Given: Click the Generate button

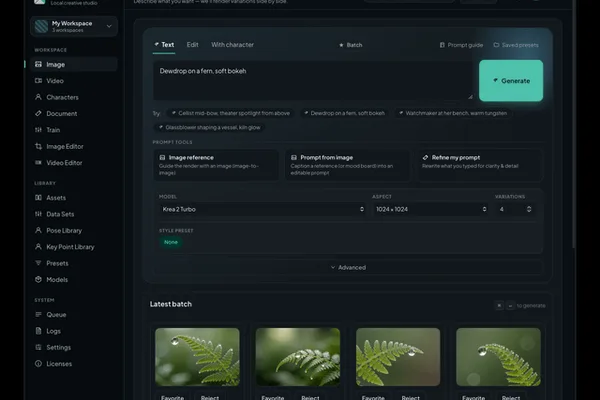Looking at the screenshot, I should [x=511, y=81].
